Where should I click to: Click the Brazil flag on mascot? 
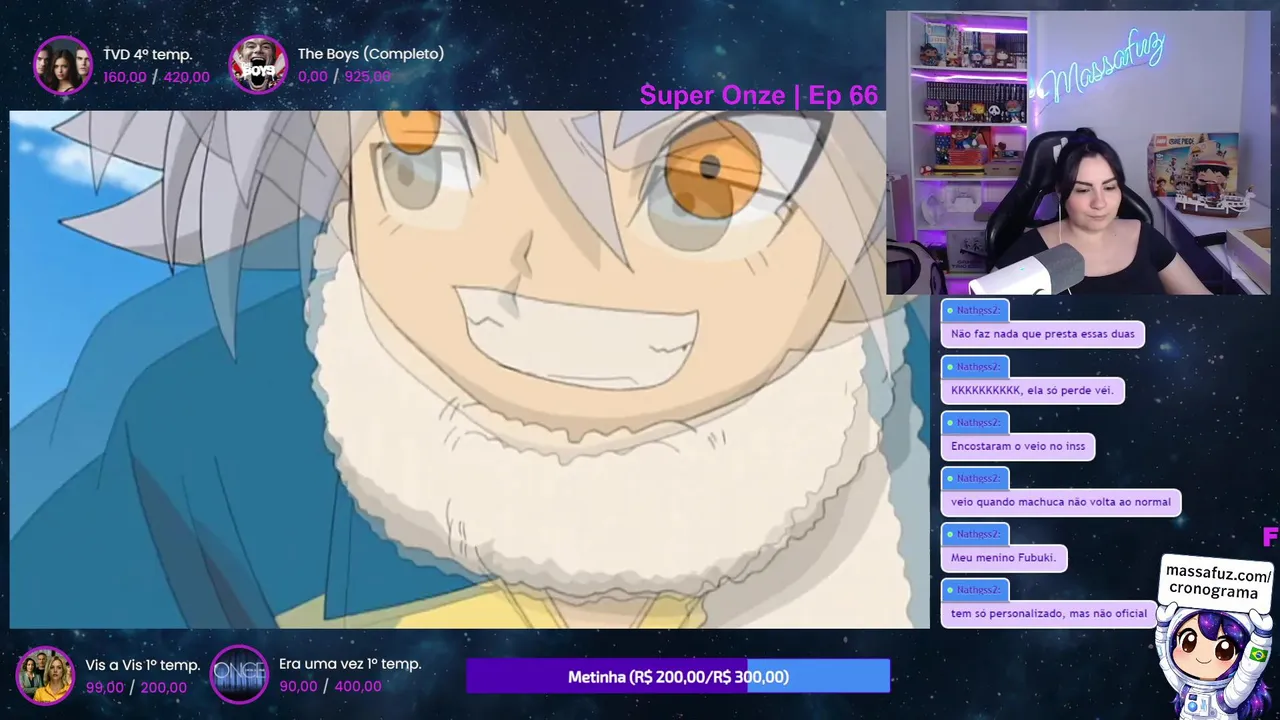(x=1258, y=655)
